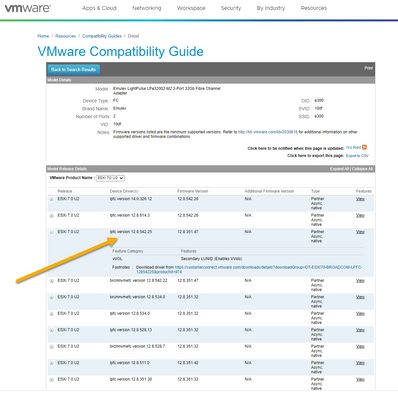Screen dimensions: 398x400
Task: Expand the lpfc version 14.0.326.12 row
Action: pyautogui.click(x=52, y=199)
